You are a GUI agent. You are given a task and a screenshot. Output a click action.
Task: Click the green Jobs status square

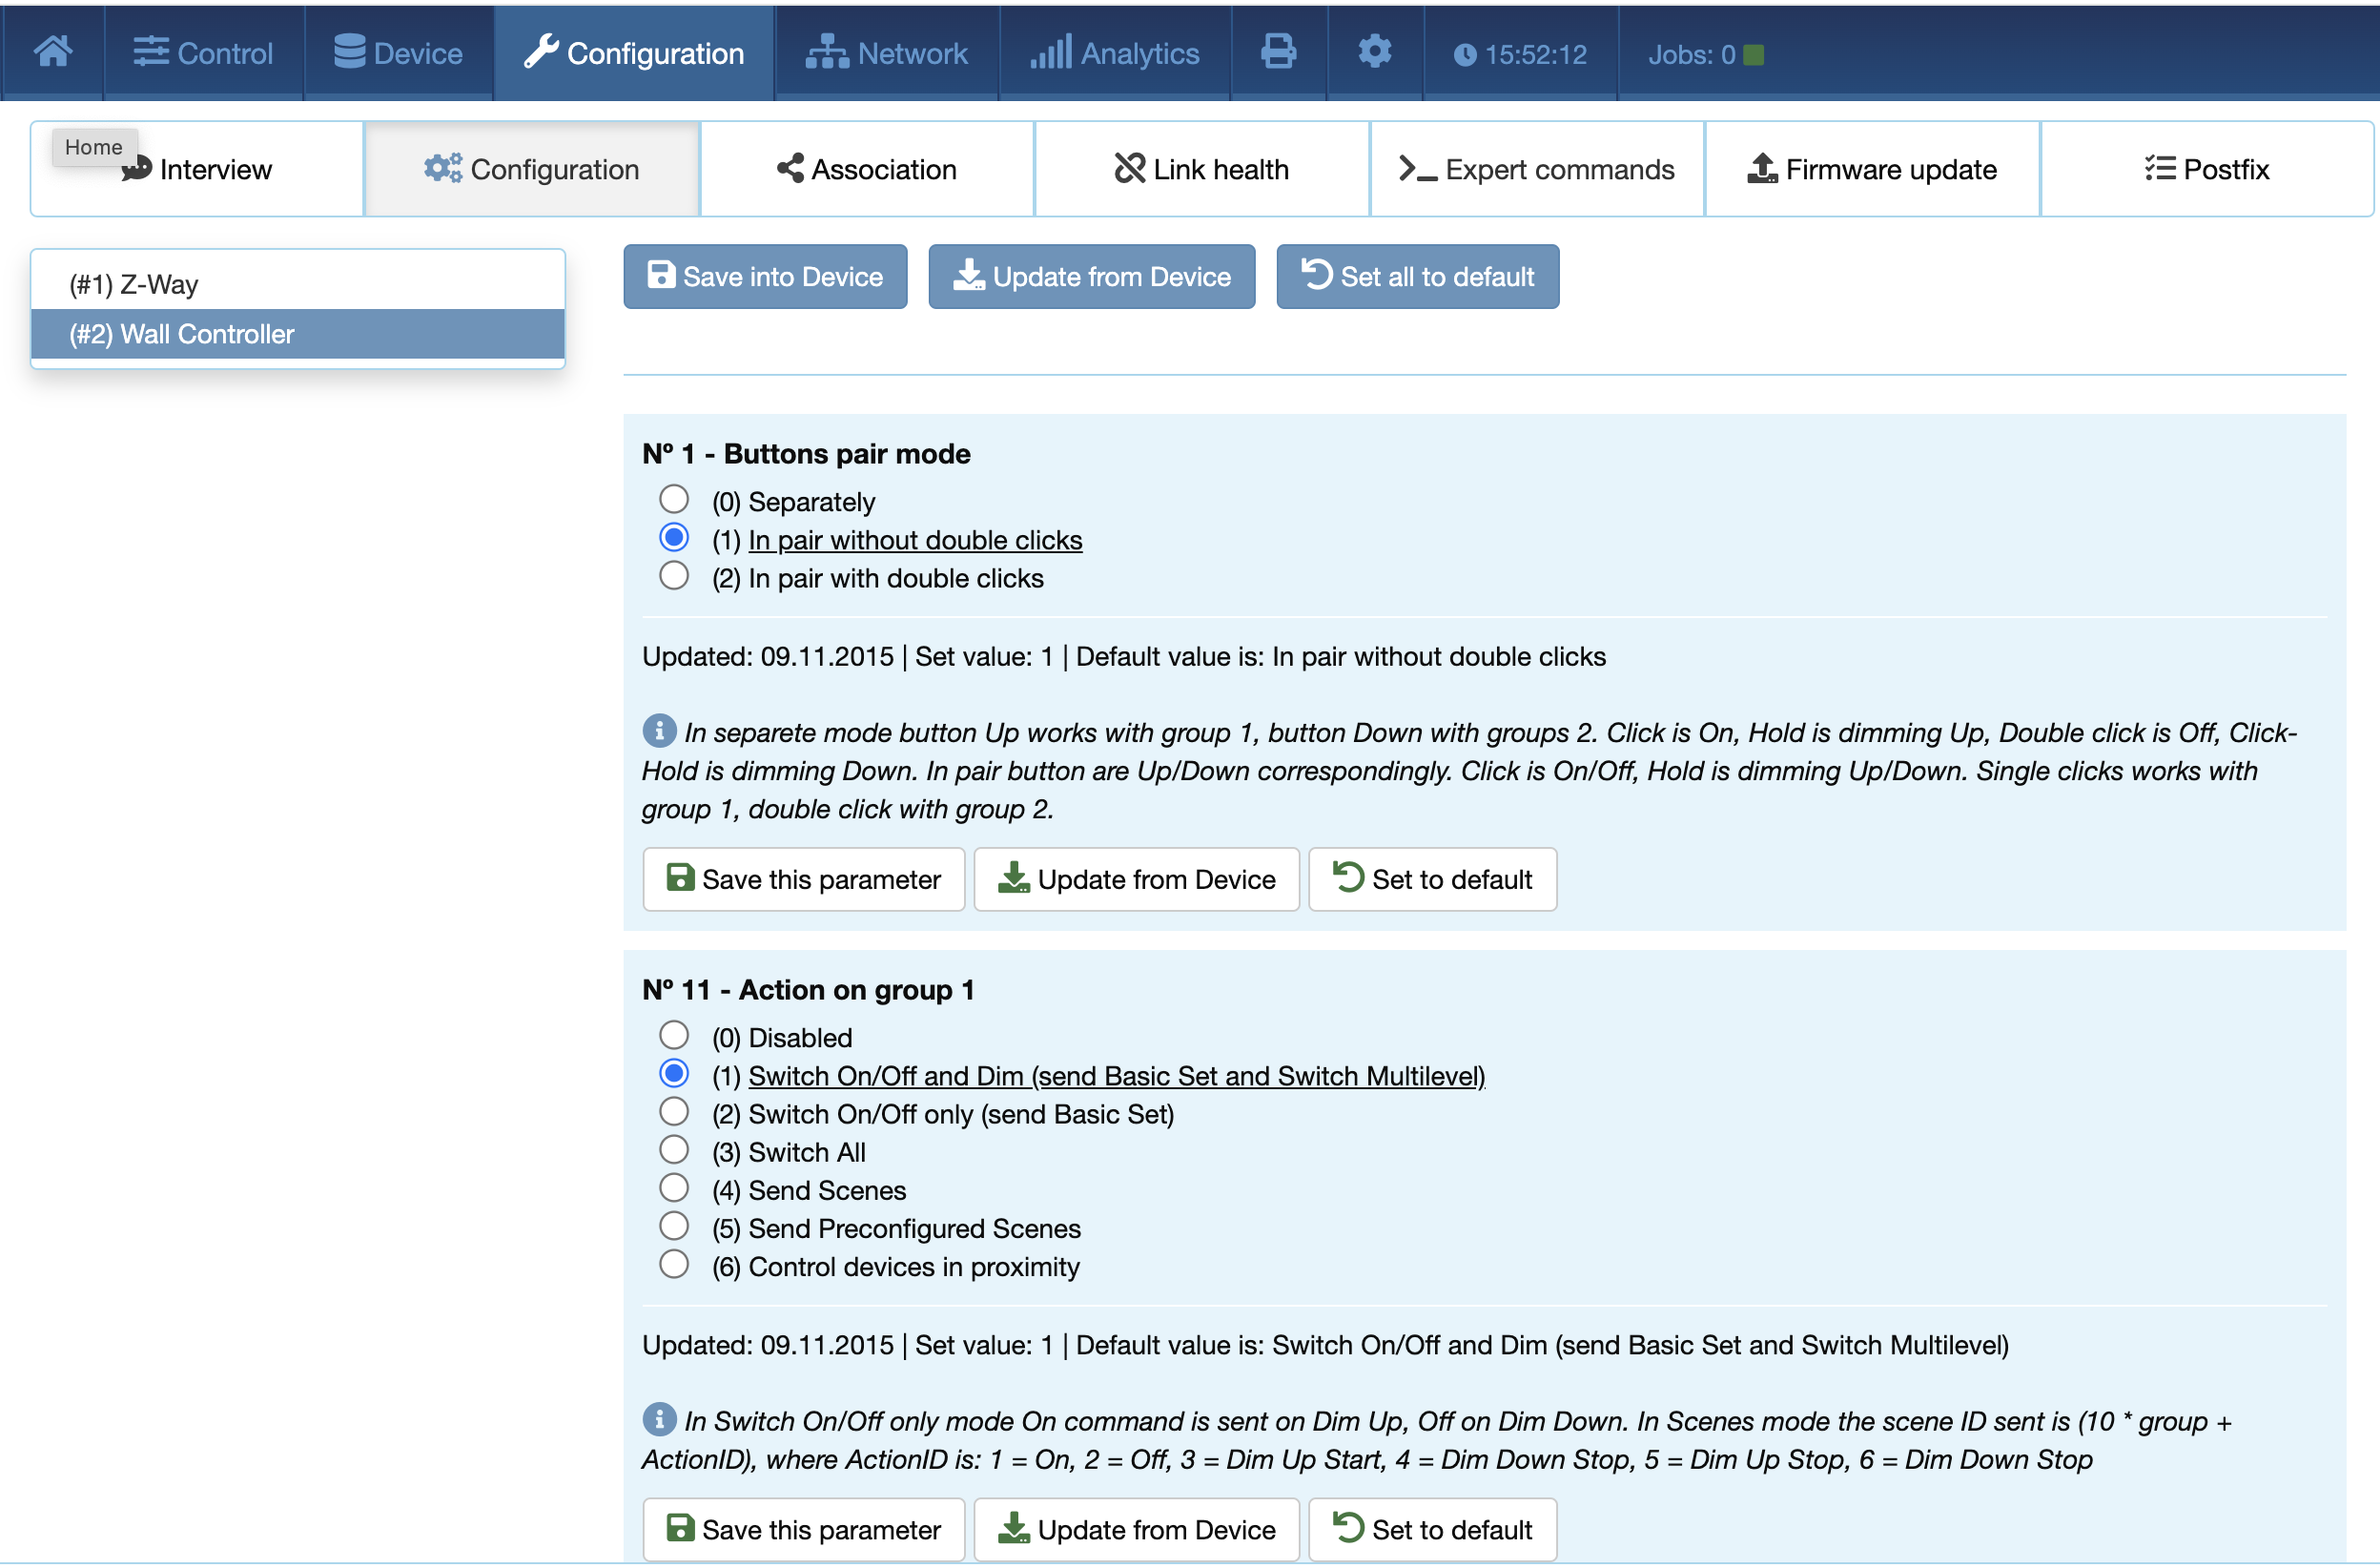(x=1754, y=55)
